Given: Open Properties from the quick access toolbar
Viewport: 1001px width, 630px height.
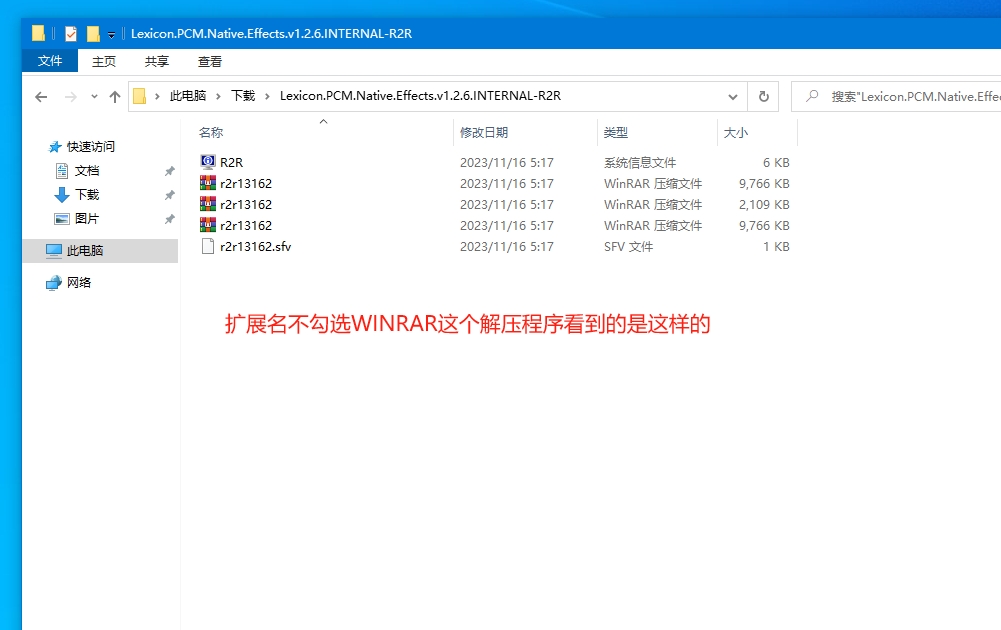Looking at the screenshot, I should (x=71, y=33).
